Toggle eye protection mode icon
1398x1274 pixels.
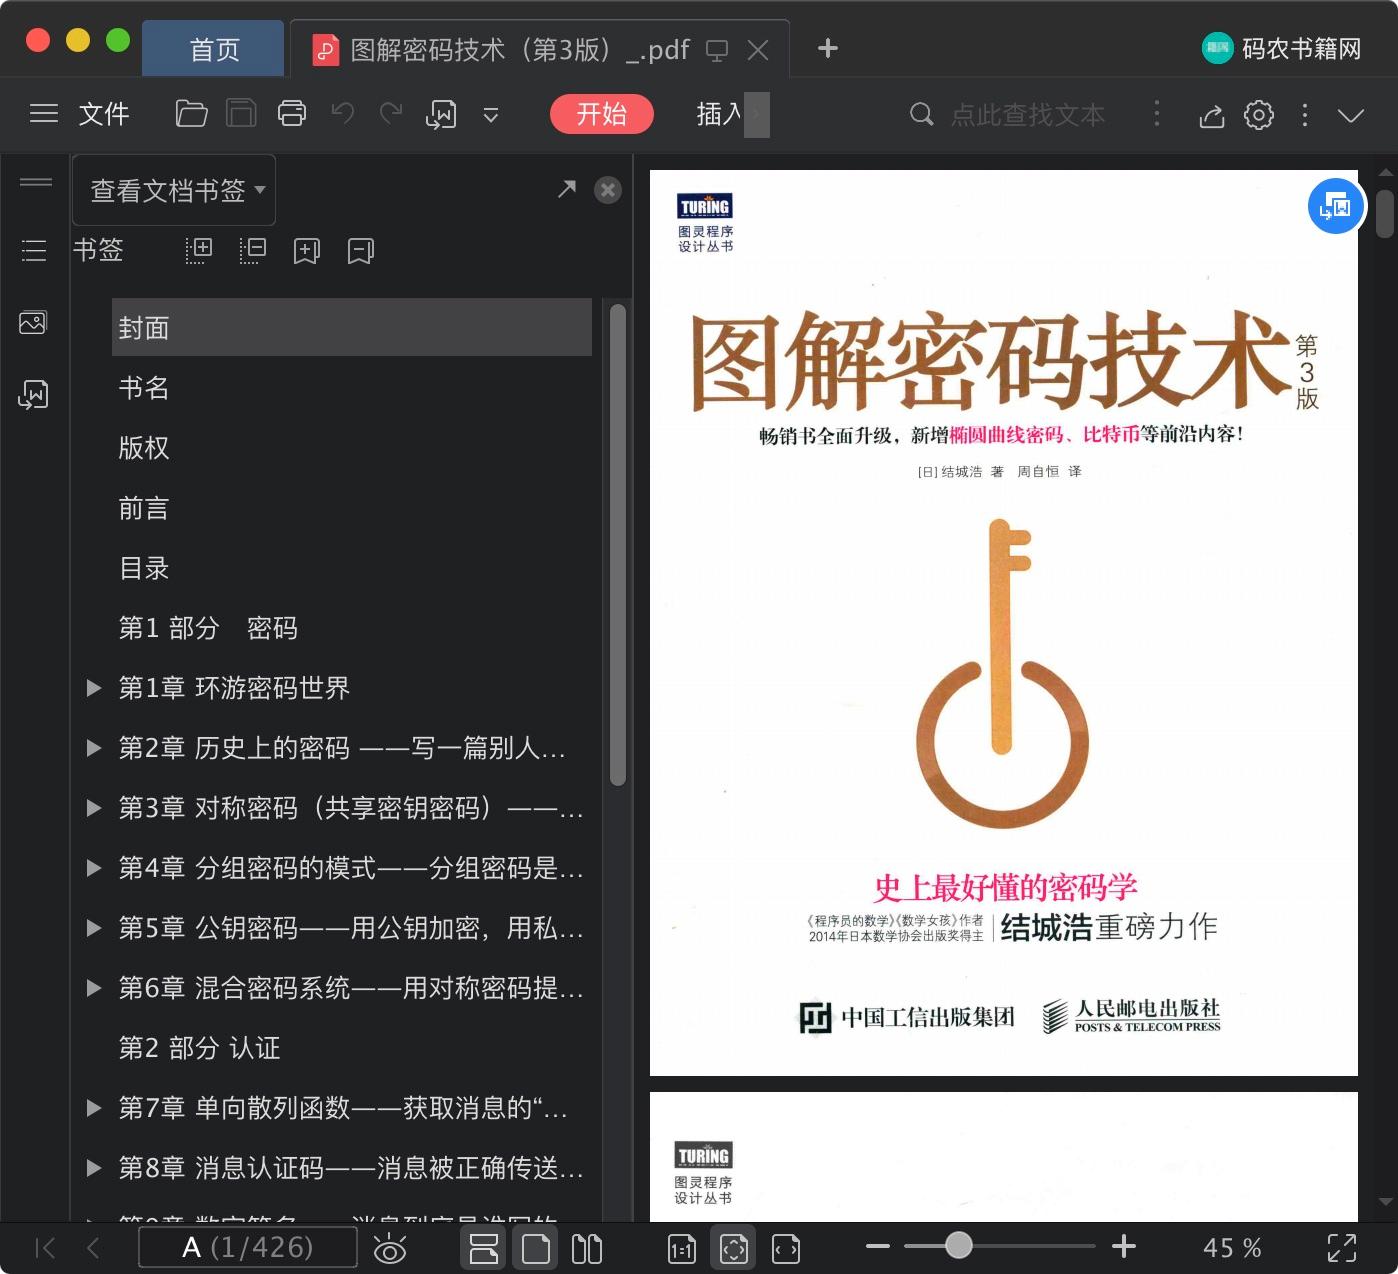coord(390,1248)
